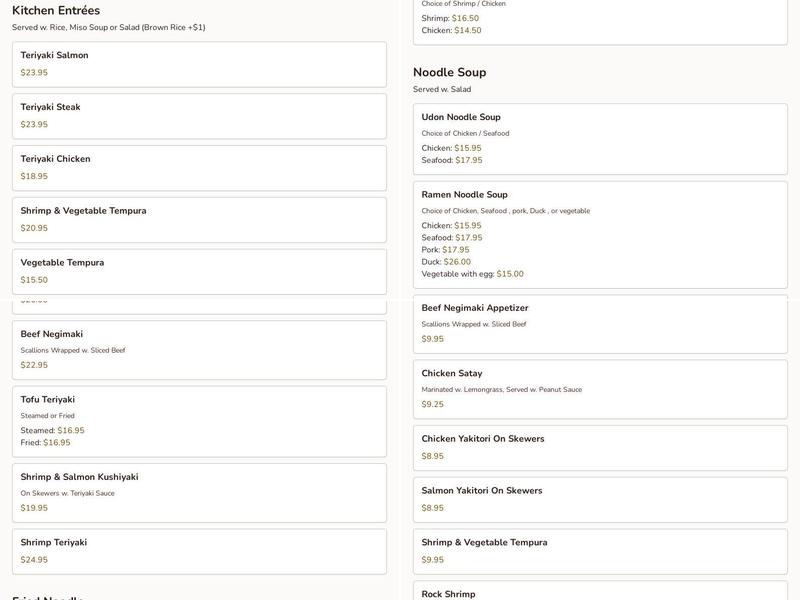Select Shrimp & Salmon Kushiyaki on skewers
The height and width of the screenshot is (600, 800).
pyautogui.click(x=199, y=492)
